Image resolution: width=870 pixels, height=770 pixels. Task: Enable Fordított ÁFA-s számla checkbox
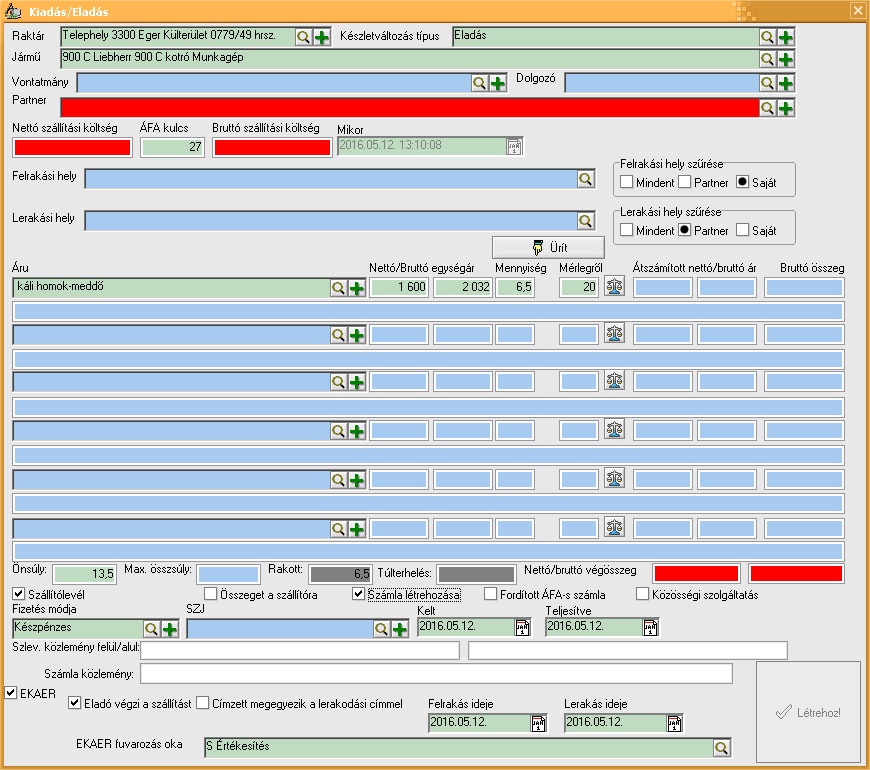tap(490, 594)
